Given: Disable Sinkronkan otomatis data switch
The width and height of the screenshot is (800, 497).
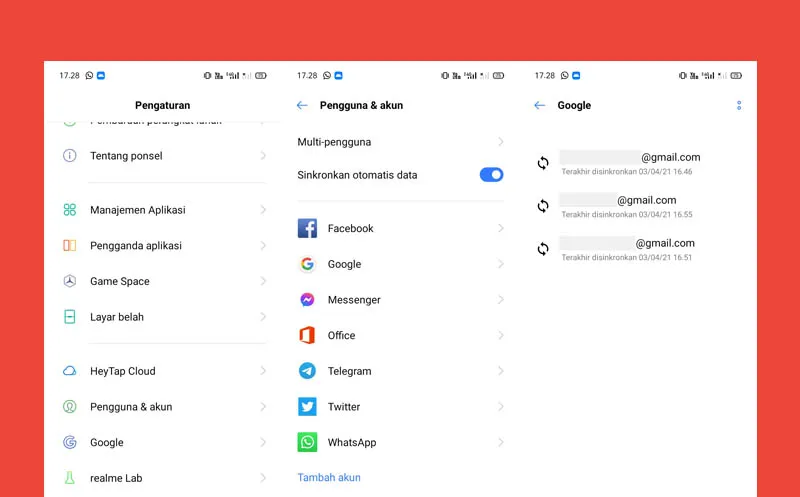Looking at the screenshot, I should pyautogui.click(x=491, y=175).
